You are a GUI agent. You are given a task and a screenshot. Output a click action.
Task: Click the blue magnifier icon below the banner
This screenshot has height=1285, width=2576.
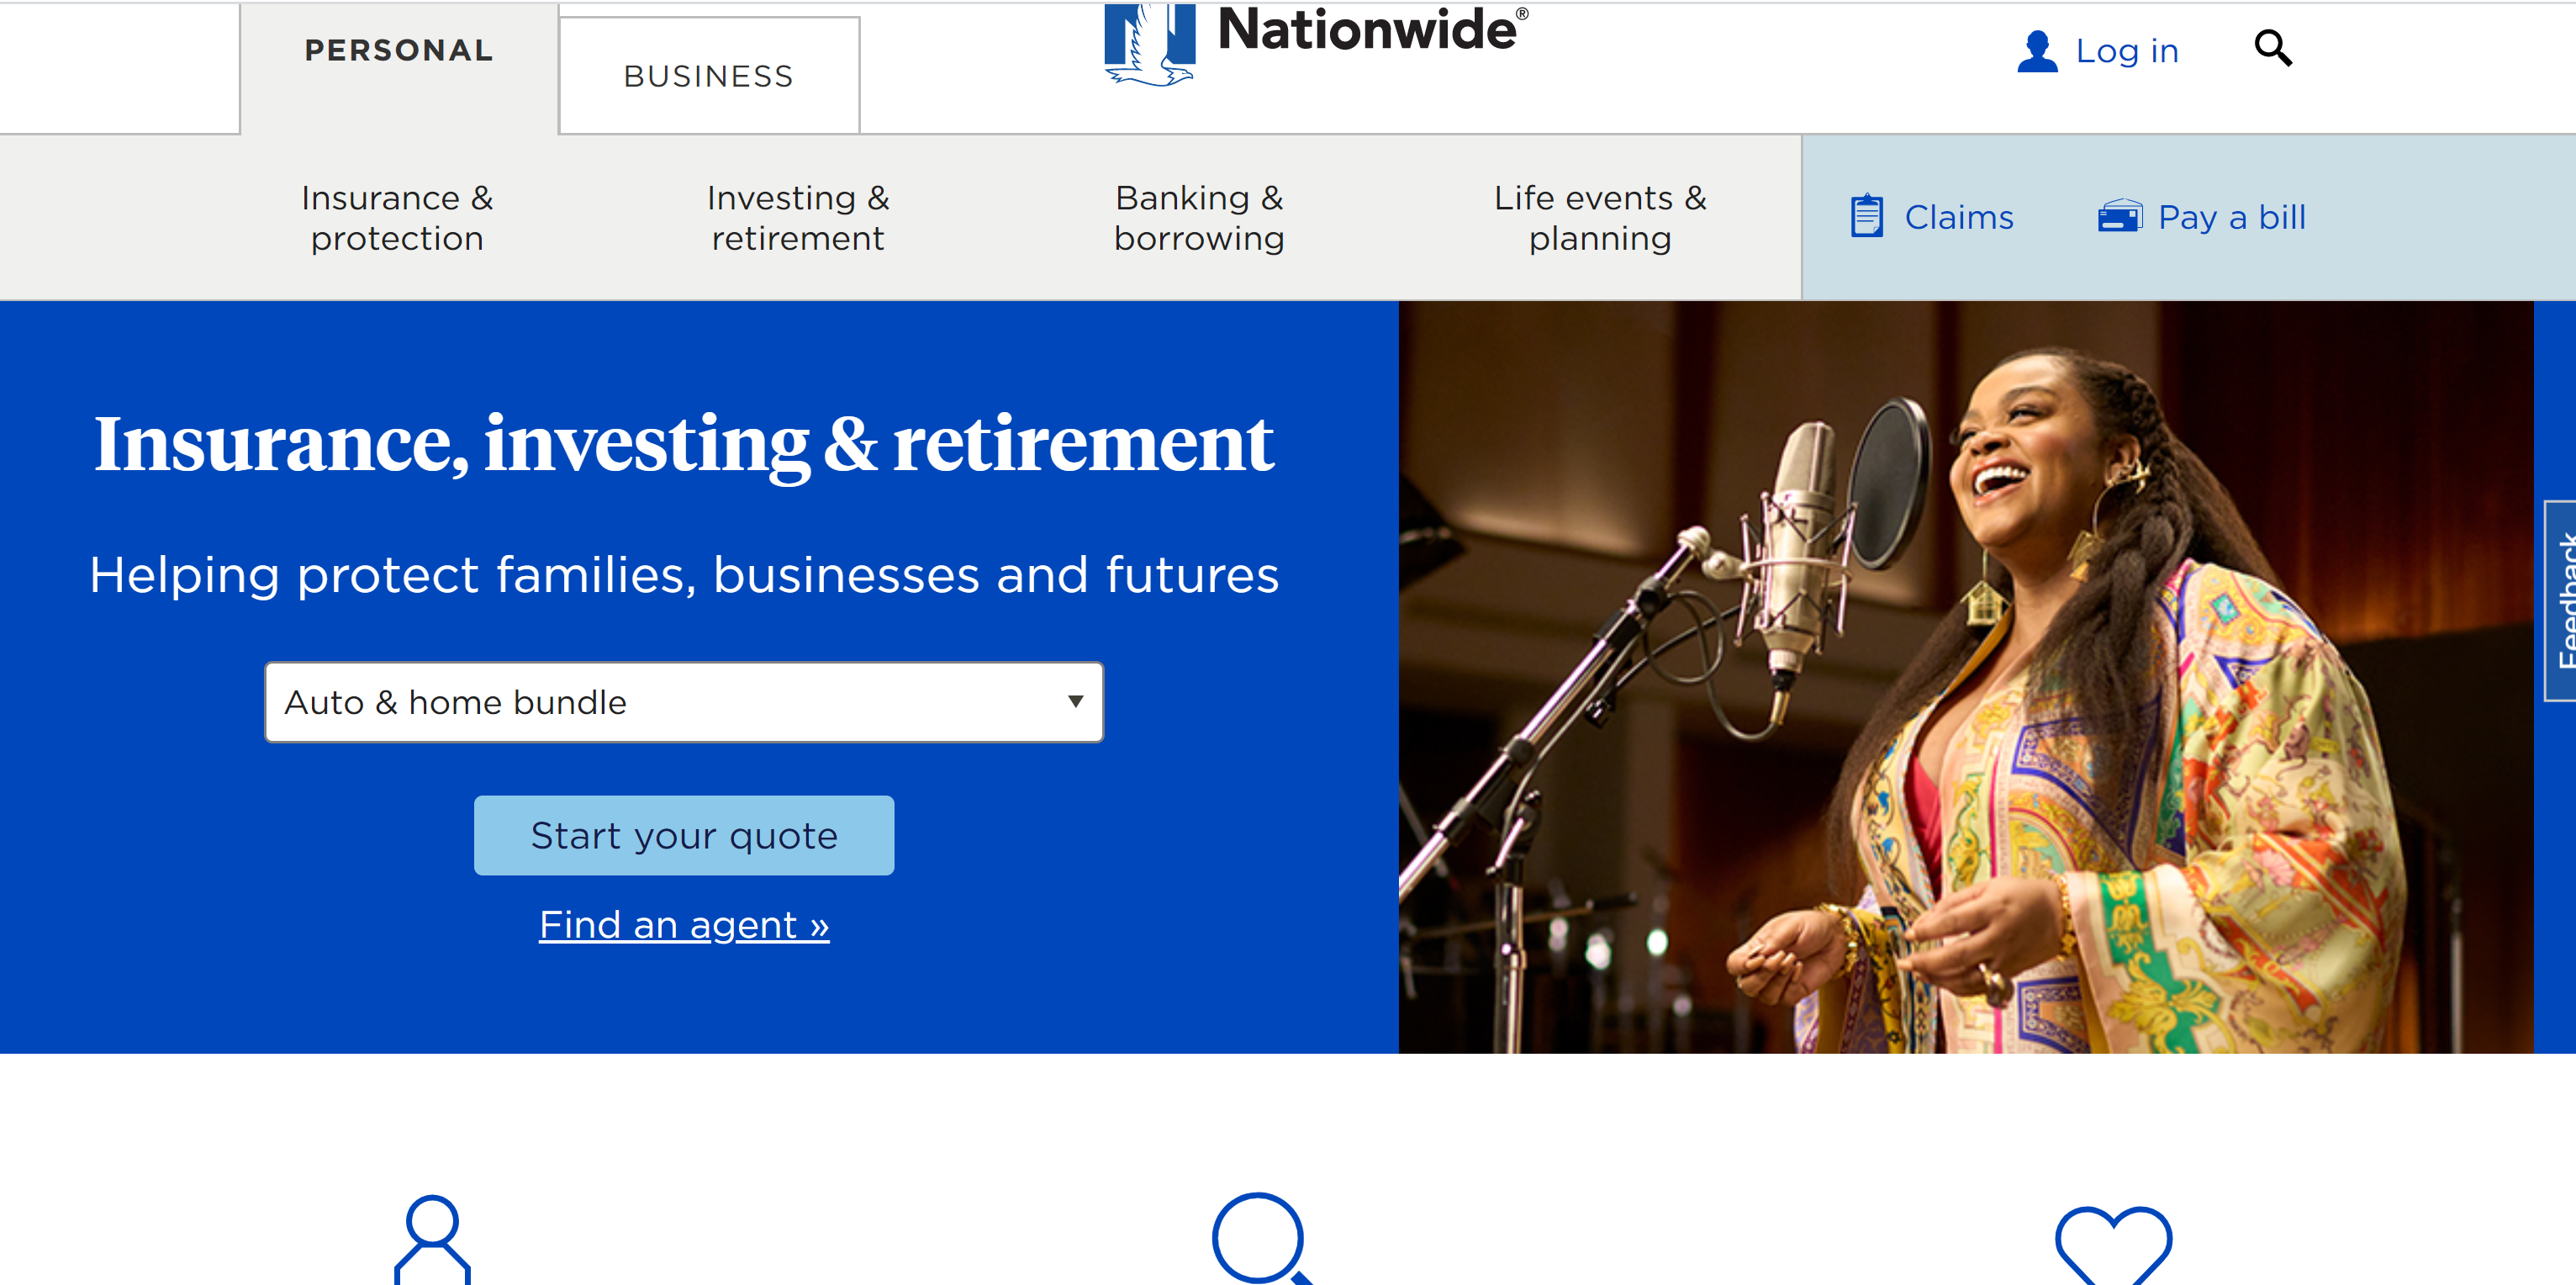(1262, 1239)
